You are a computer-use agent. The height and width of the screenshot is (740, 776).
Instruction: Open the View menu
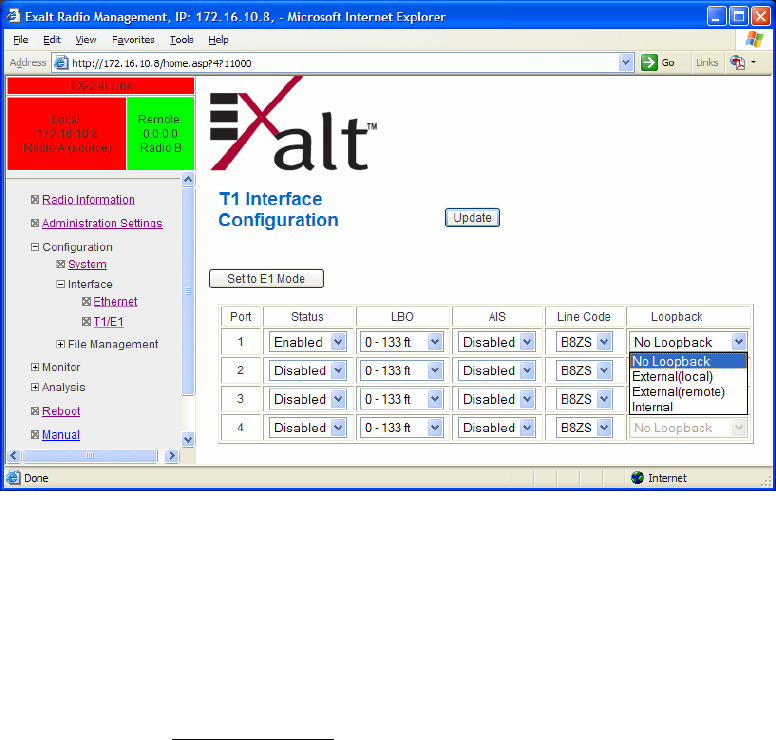point(86,40)
